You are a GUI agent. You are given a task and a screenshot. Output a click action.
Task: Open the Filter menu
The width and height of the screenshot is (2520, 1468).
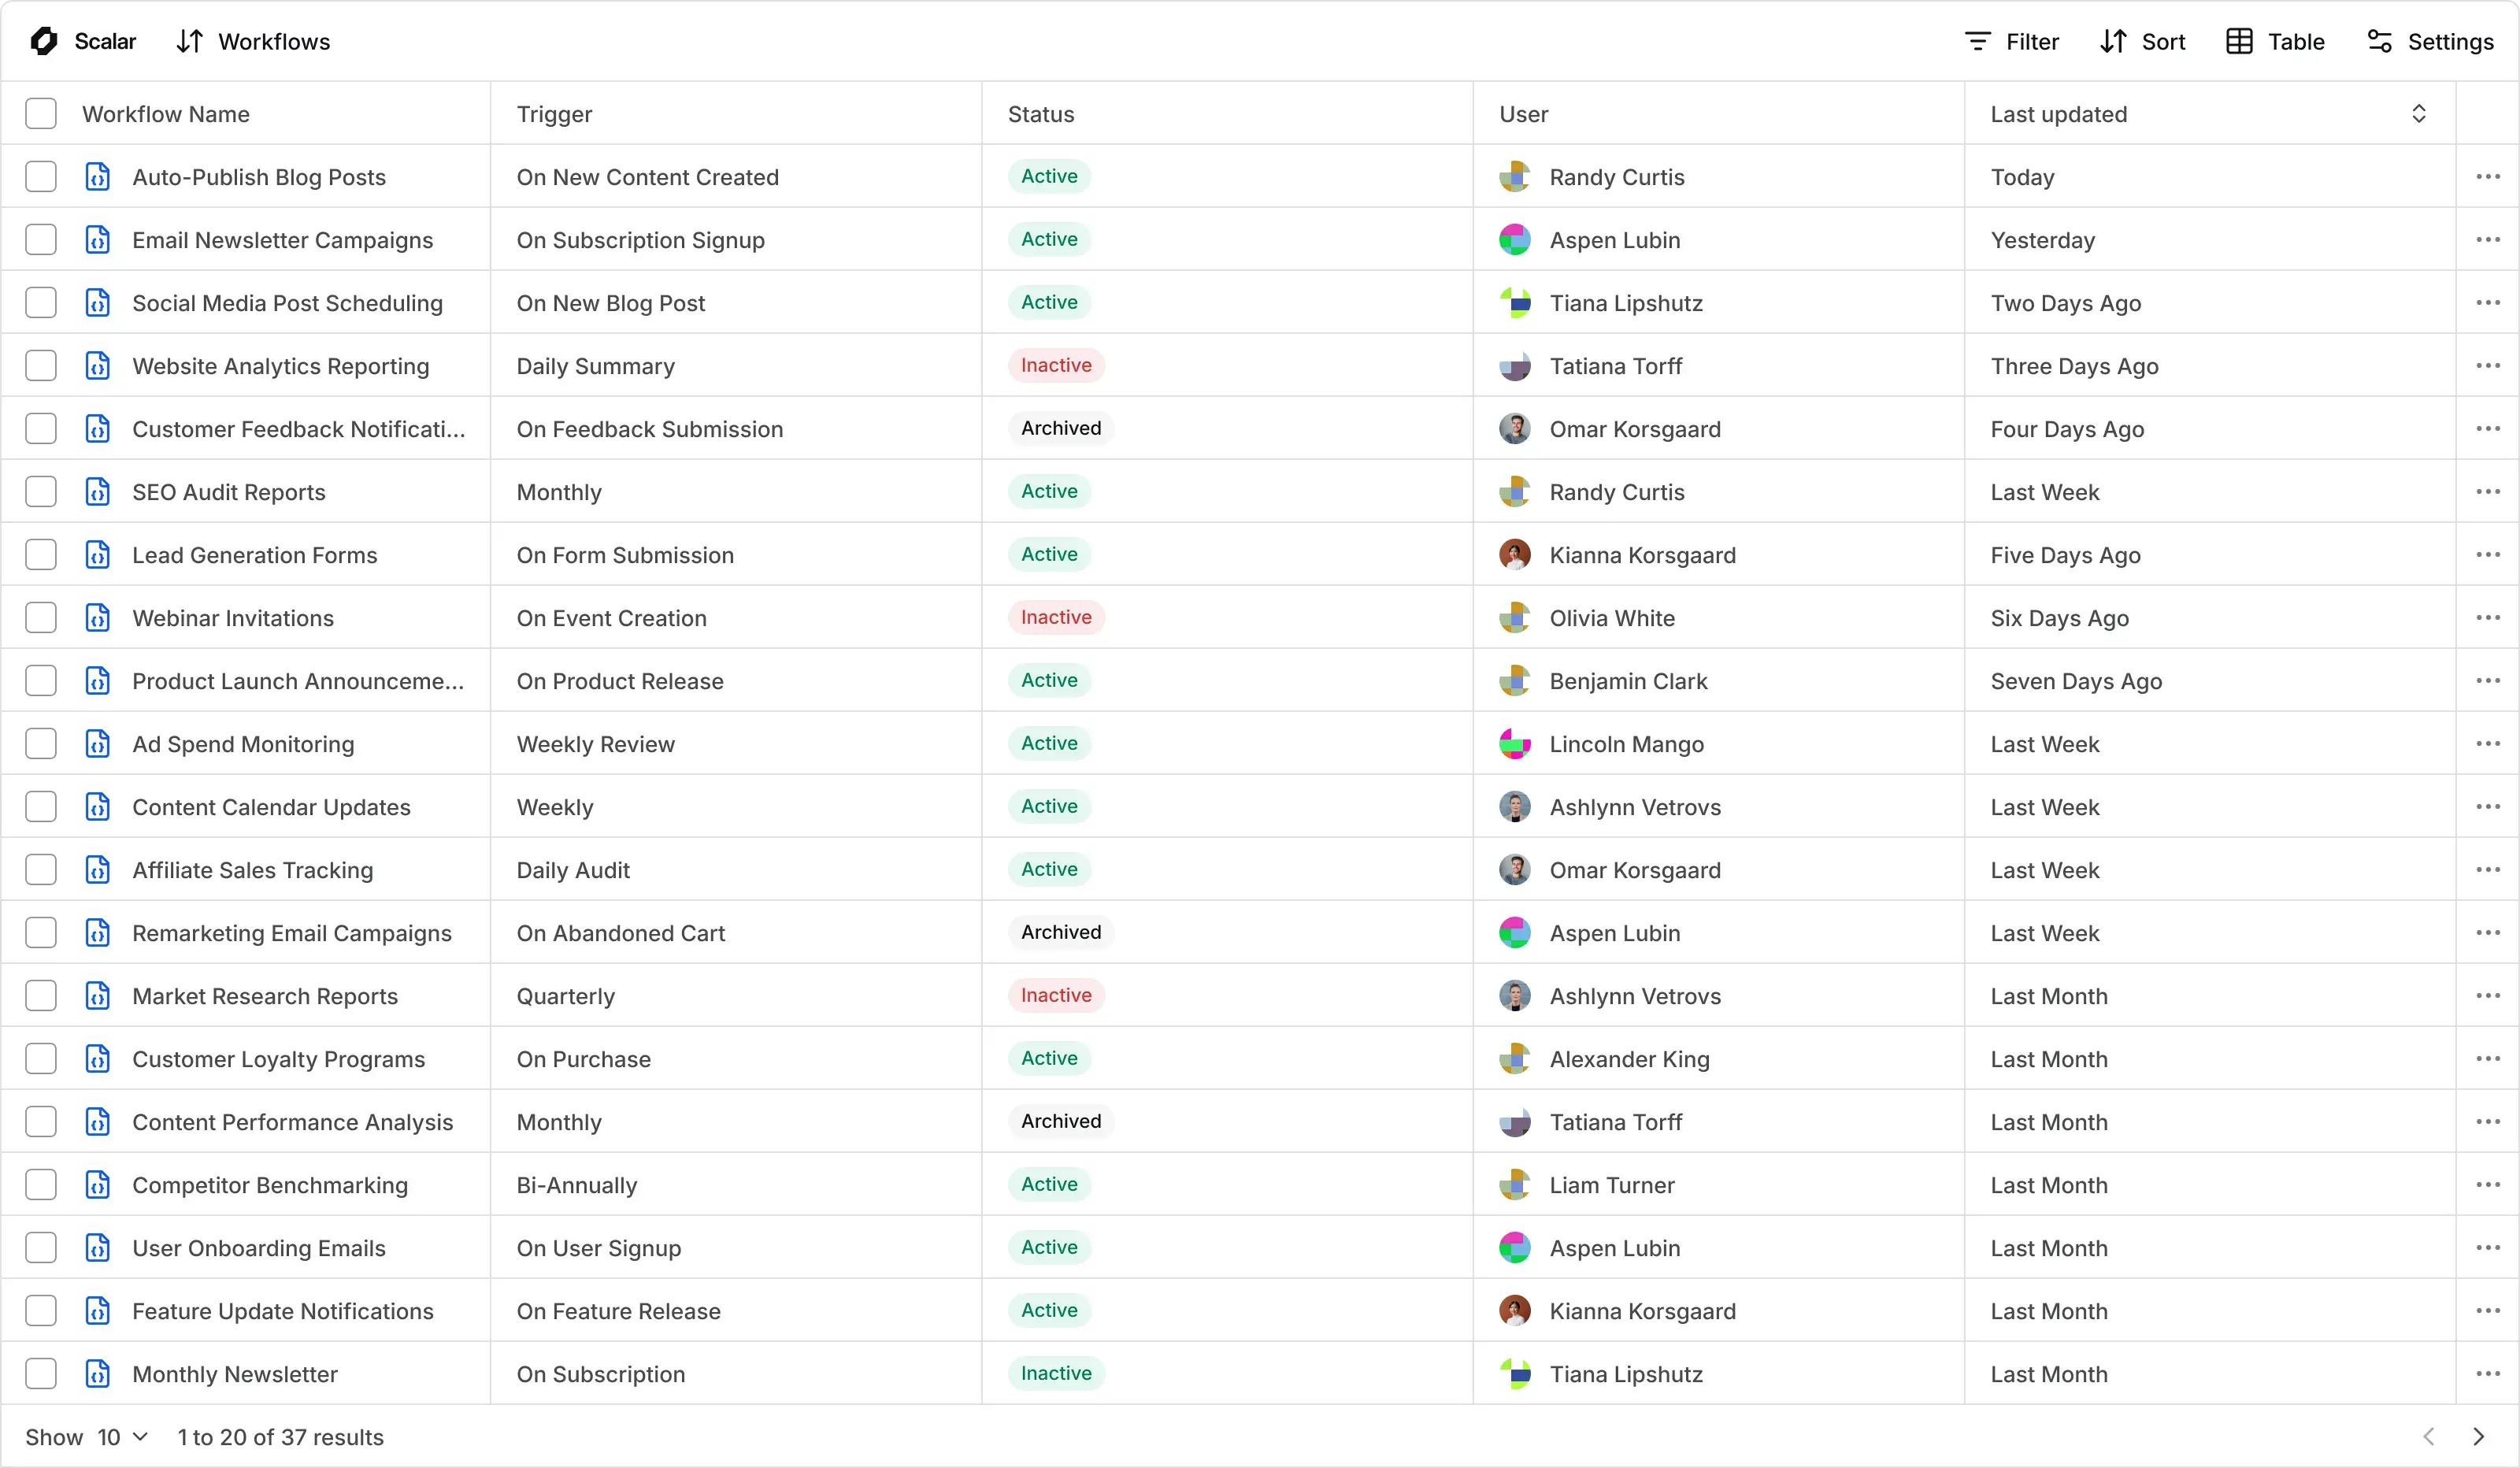tap(2012, 41)
